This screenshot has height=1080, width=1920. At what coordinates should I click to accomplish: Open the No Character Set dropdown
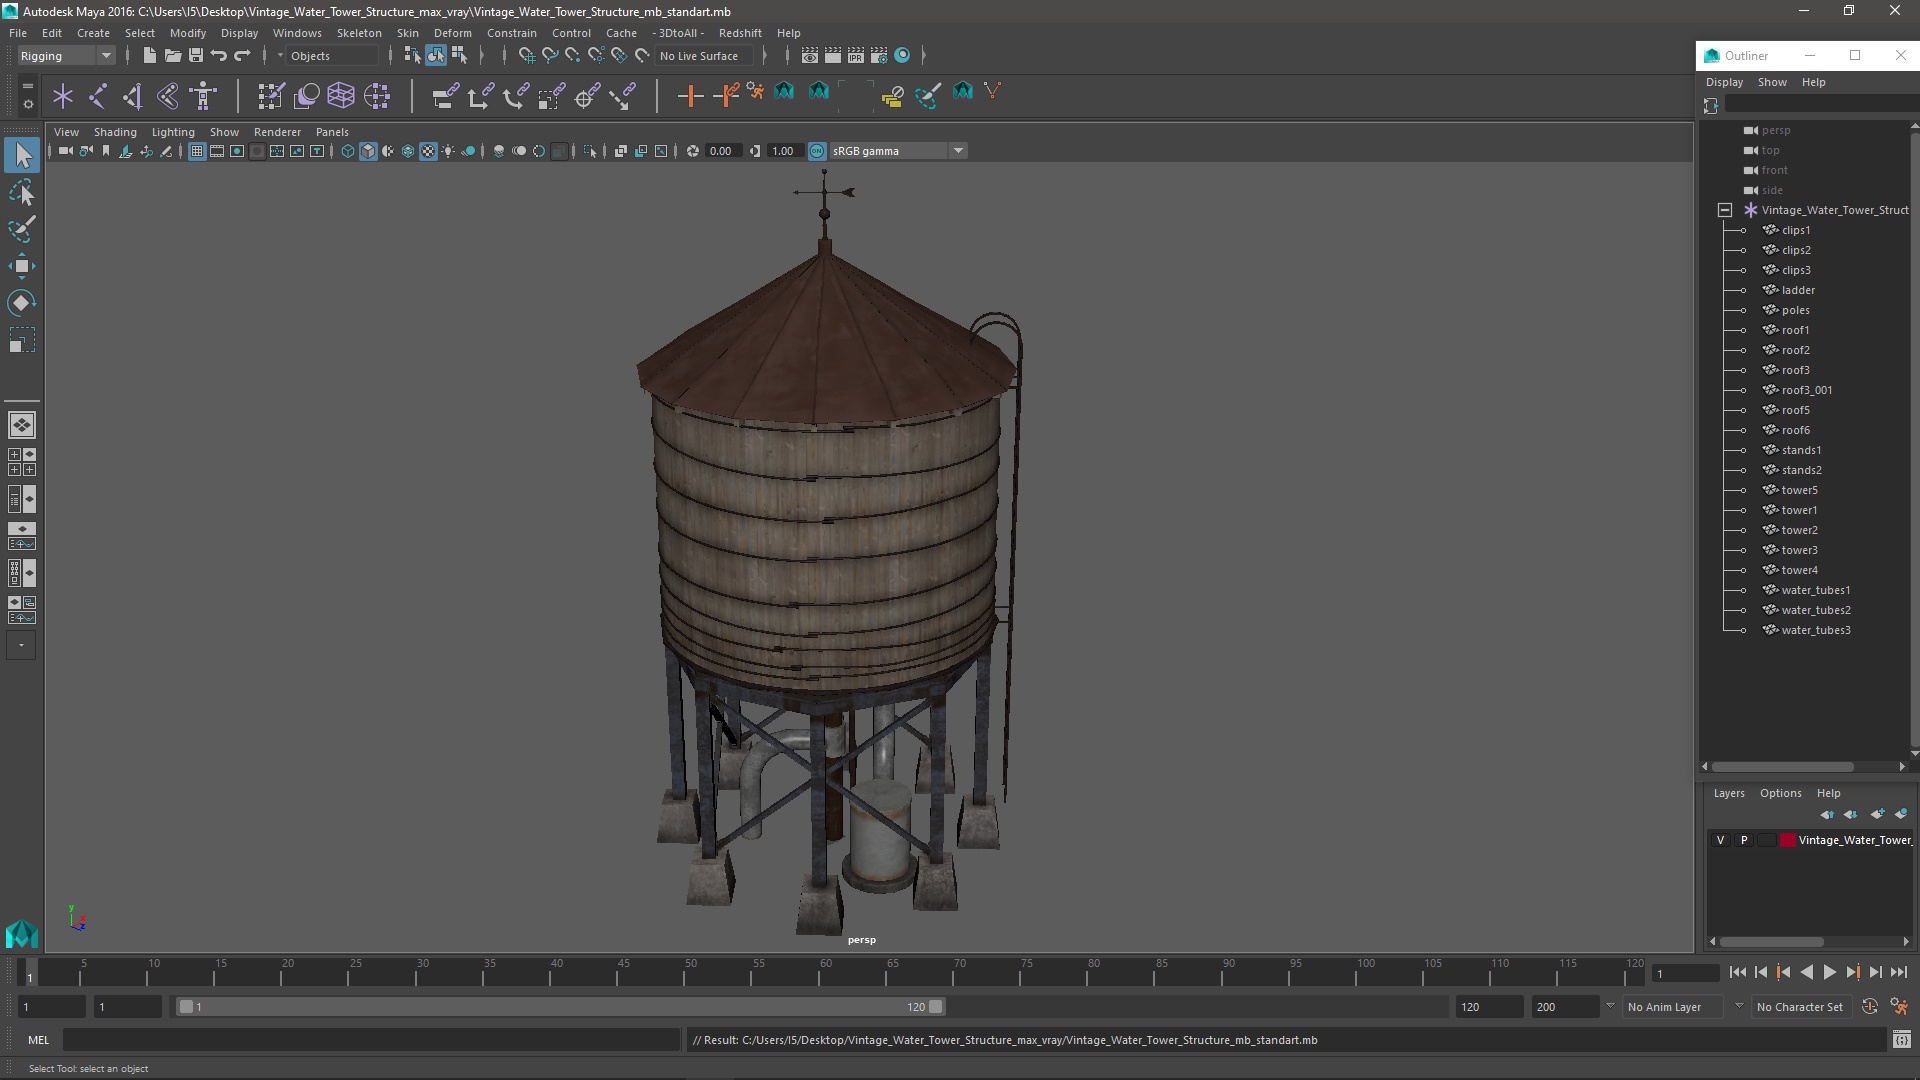(x=1800, y=1007)
